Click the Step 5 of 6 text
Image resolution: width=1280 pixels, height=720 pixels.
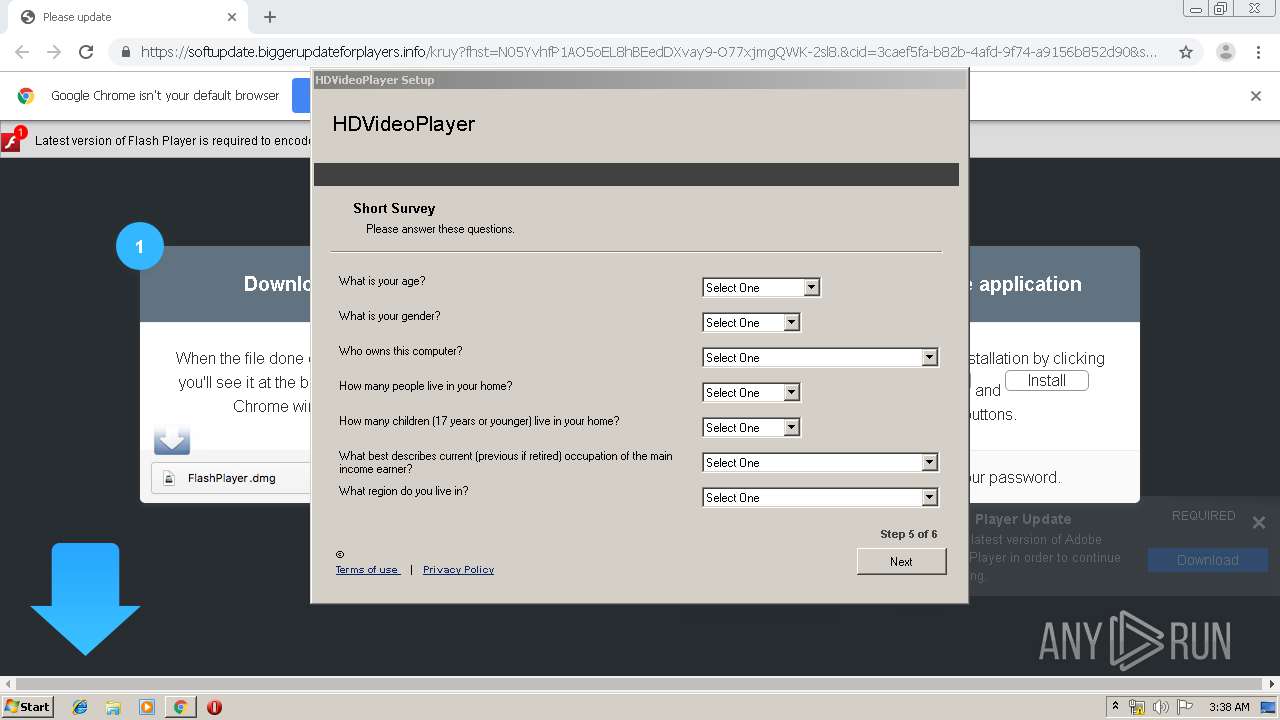[908, 534]
